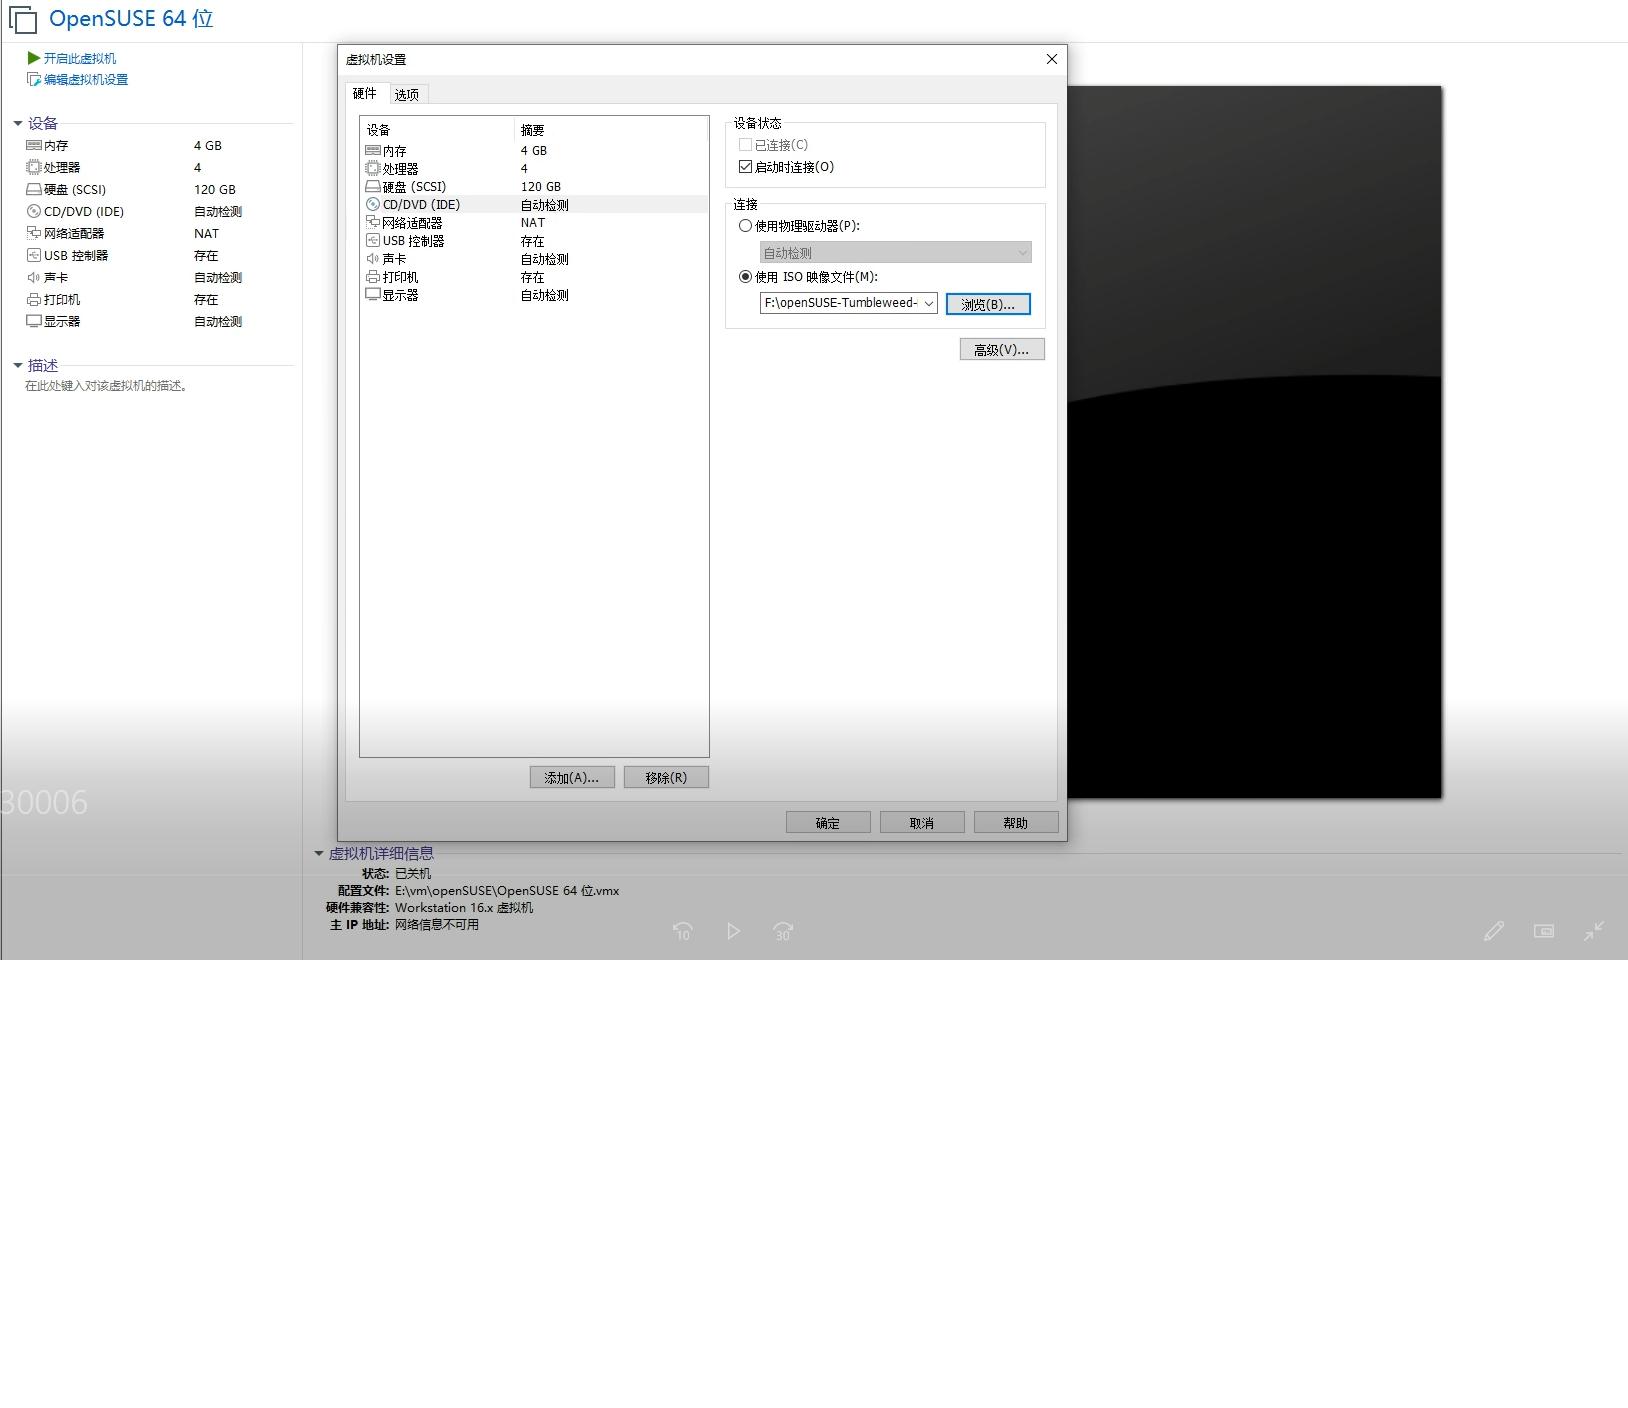The width and height of the screenshot is (1628, 1408).
Task: Click the 浏览(B)... button
Action: pyautogui.click(x=988, y=304)
